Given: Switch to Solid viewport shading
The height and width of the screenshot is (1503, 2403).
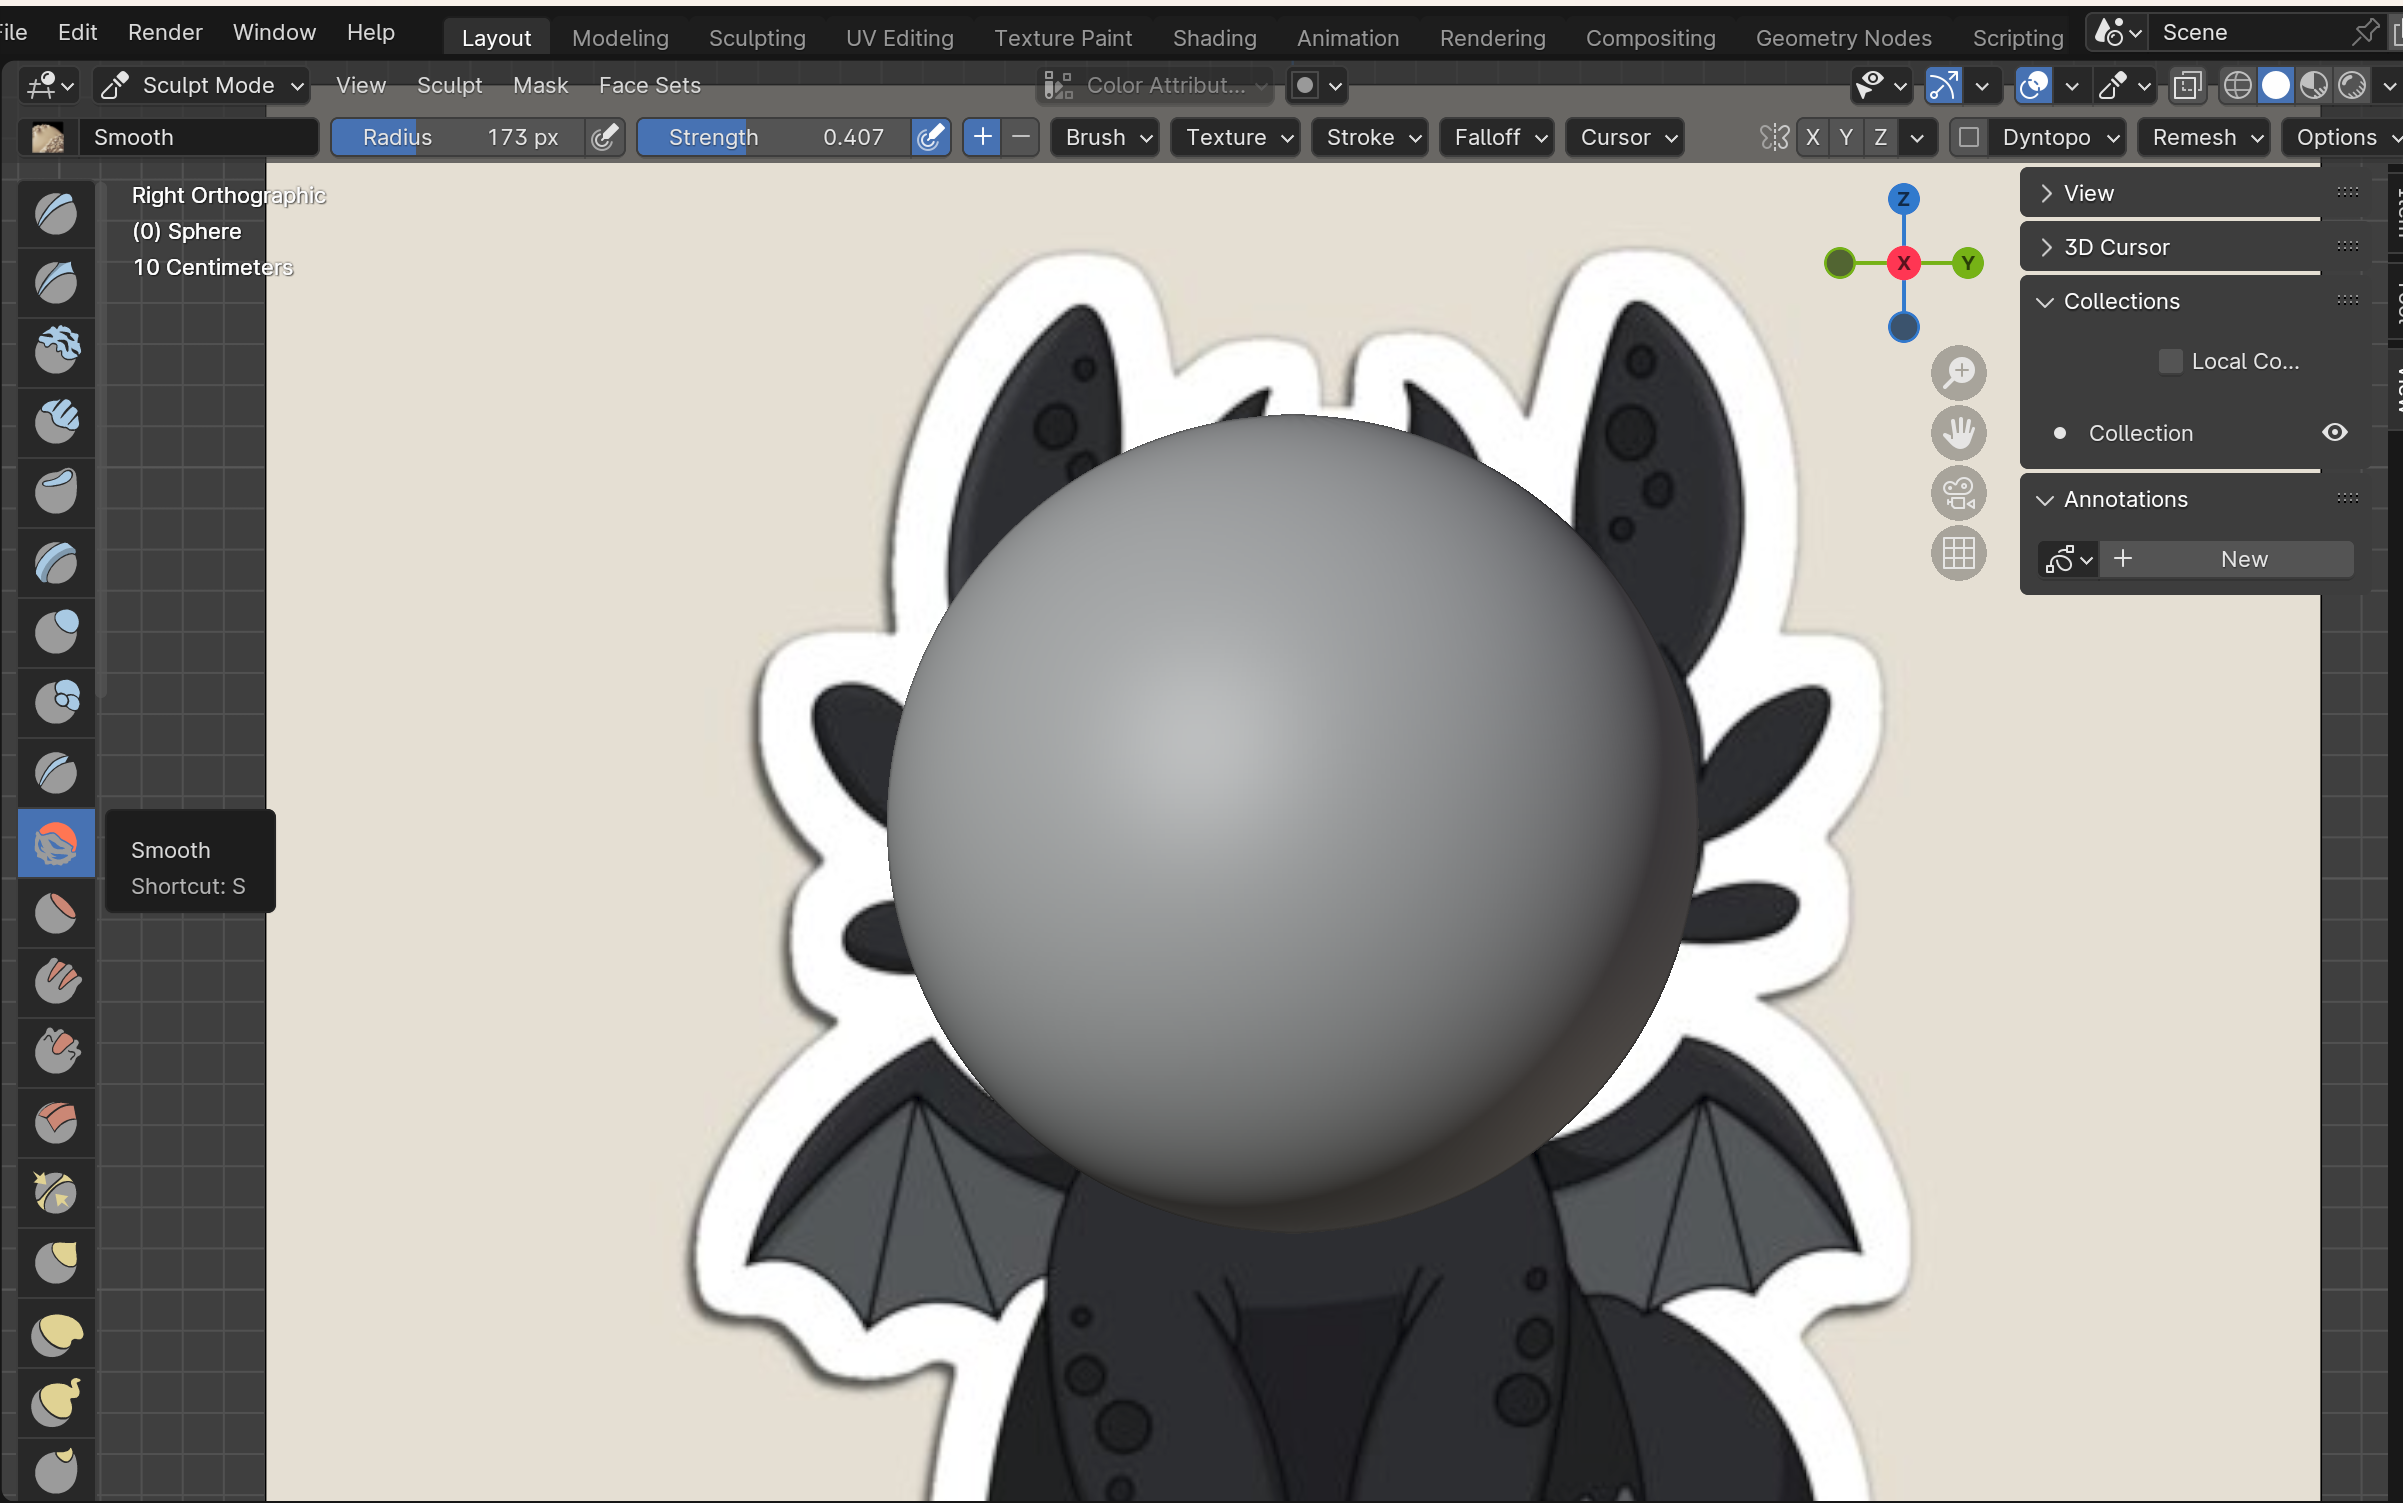Looking at the screenshot, I should (x=2275, y=86).
